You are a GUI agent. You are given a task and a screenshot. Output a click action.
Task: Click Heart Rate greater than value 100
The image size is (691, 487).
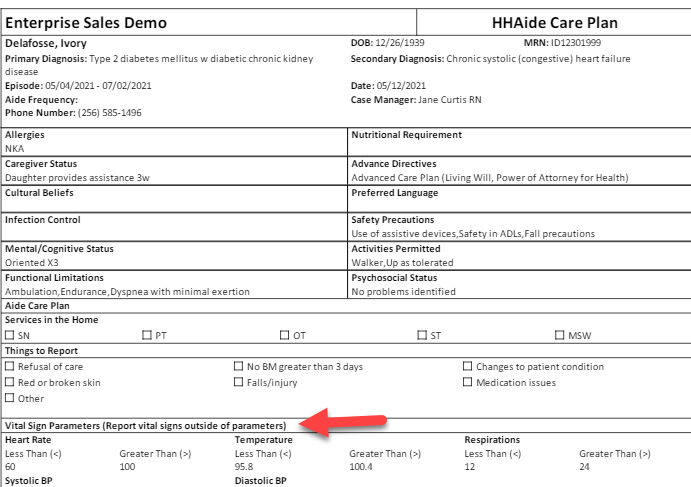(x=127, y=467)
